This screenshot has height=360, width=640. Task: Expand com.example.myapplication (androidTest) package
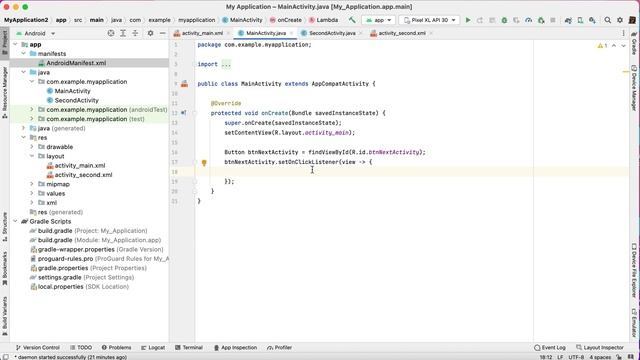point(32,109)
